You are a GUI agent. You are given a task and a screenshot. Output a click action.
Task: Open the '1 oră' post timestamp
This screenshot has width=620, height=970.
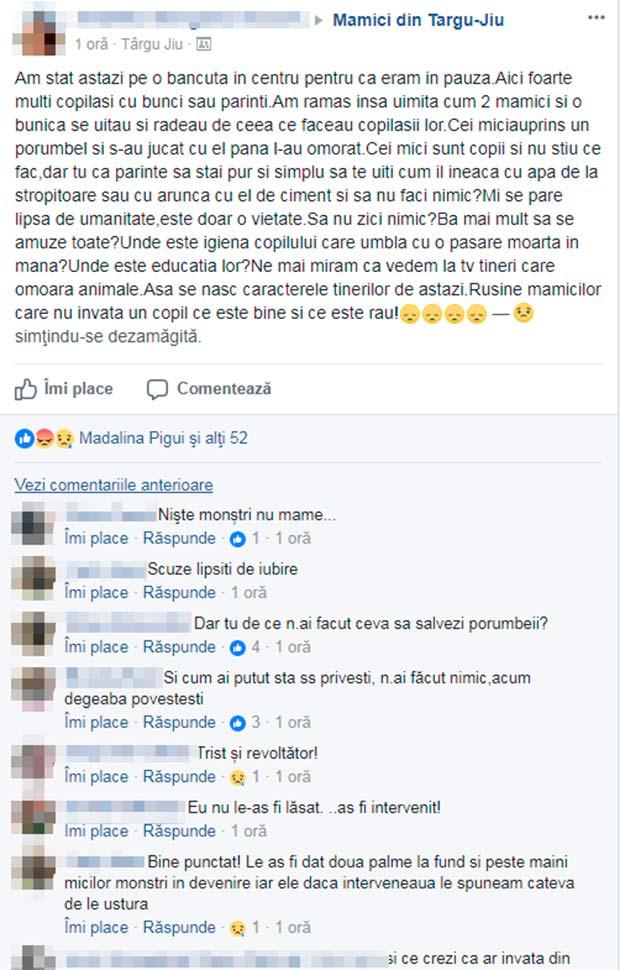[91, 44]
